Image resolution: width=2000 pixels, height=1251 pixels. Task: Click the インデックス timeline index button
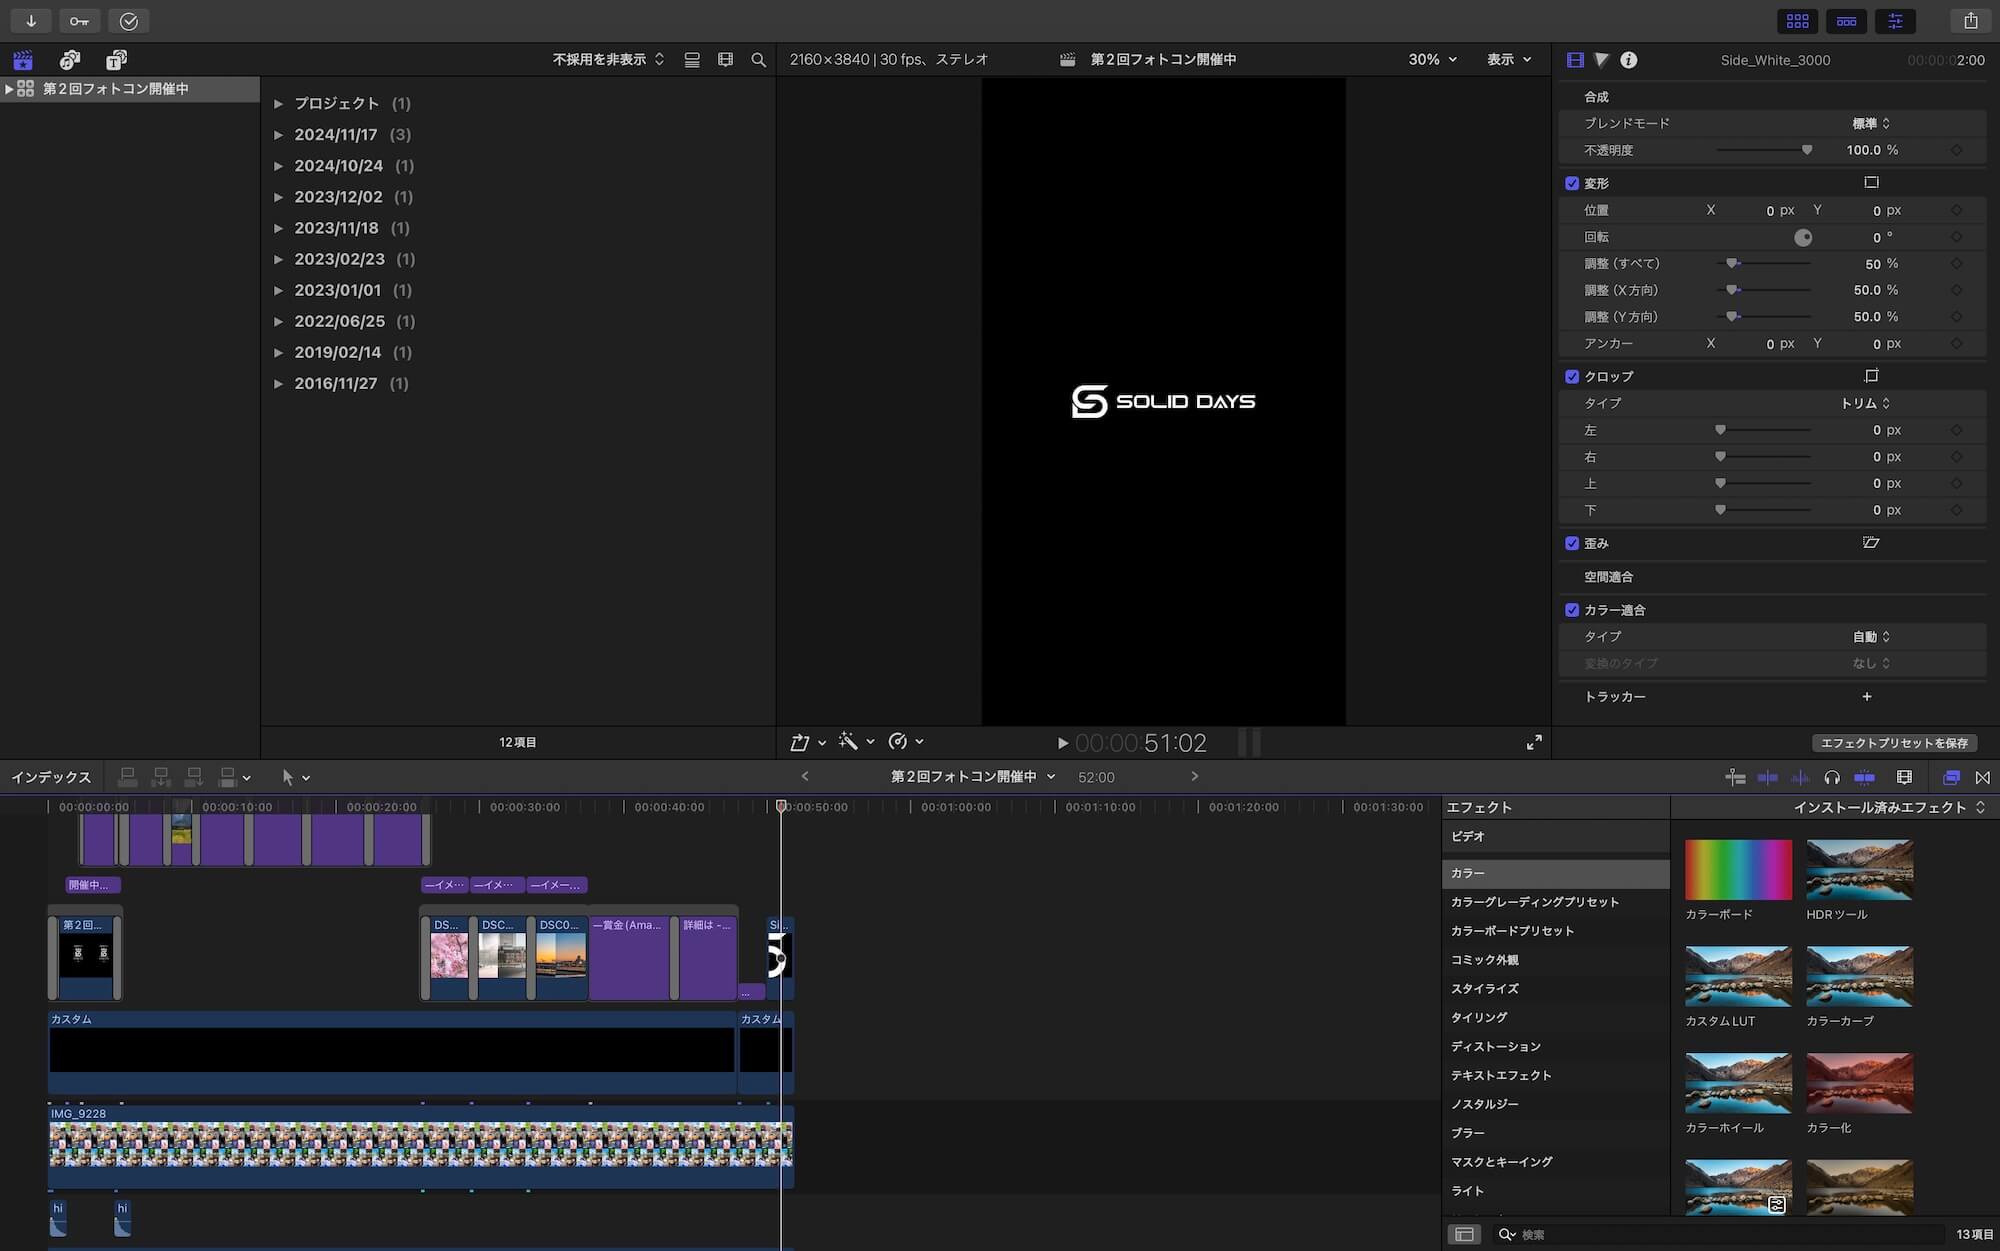51,777
